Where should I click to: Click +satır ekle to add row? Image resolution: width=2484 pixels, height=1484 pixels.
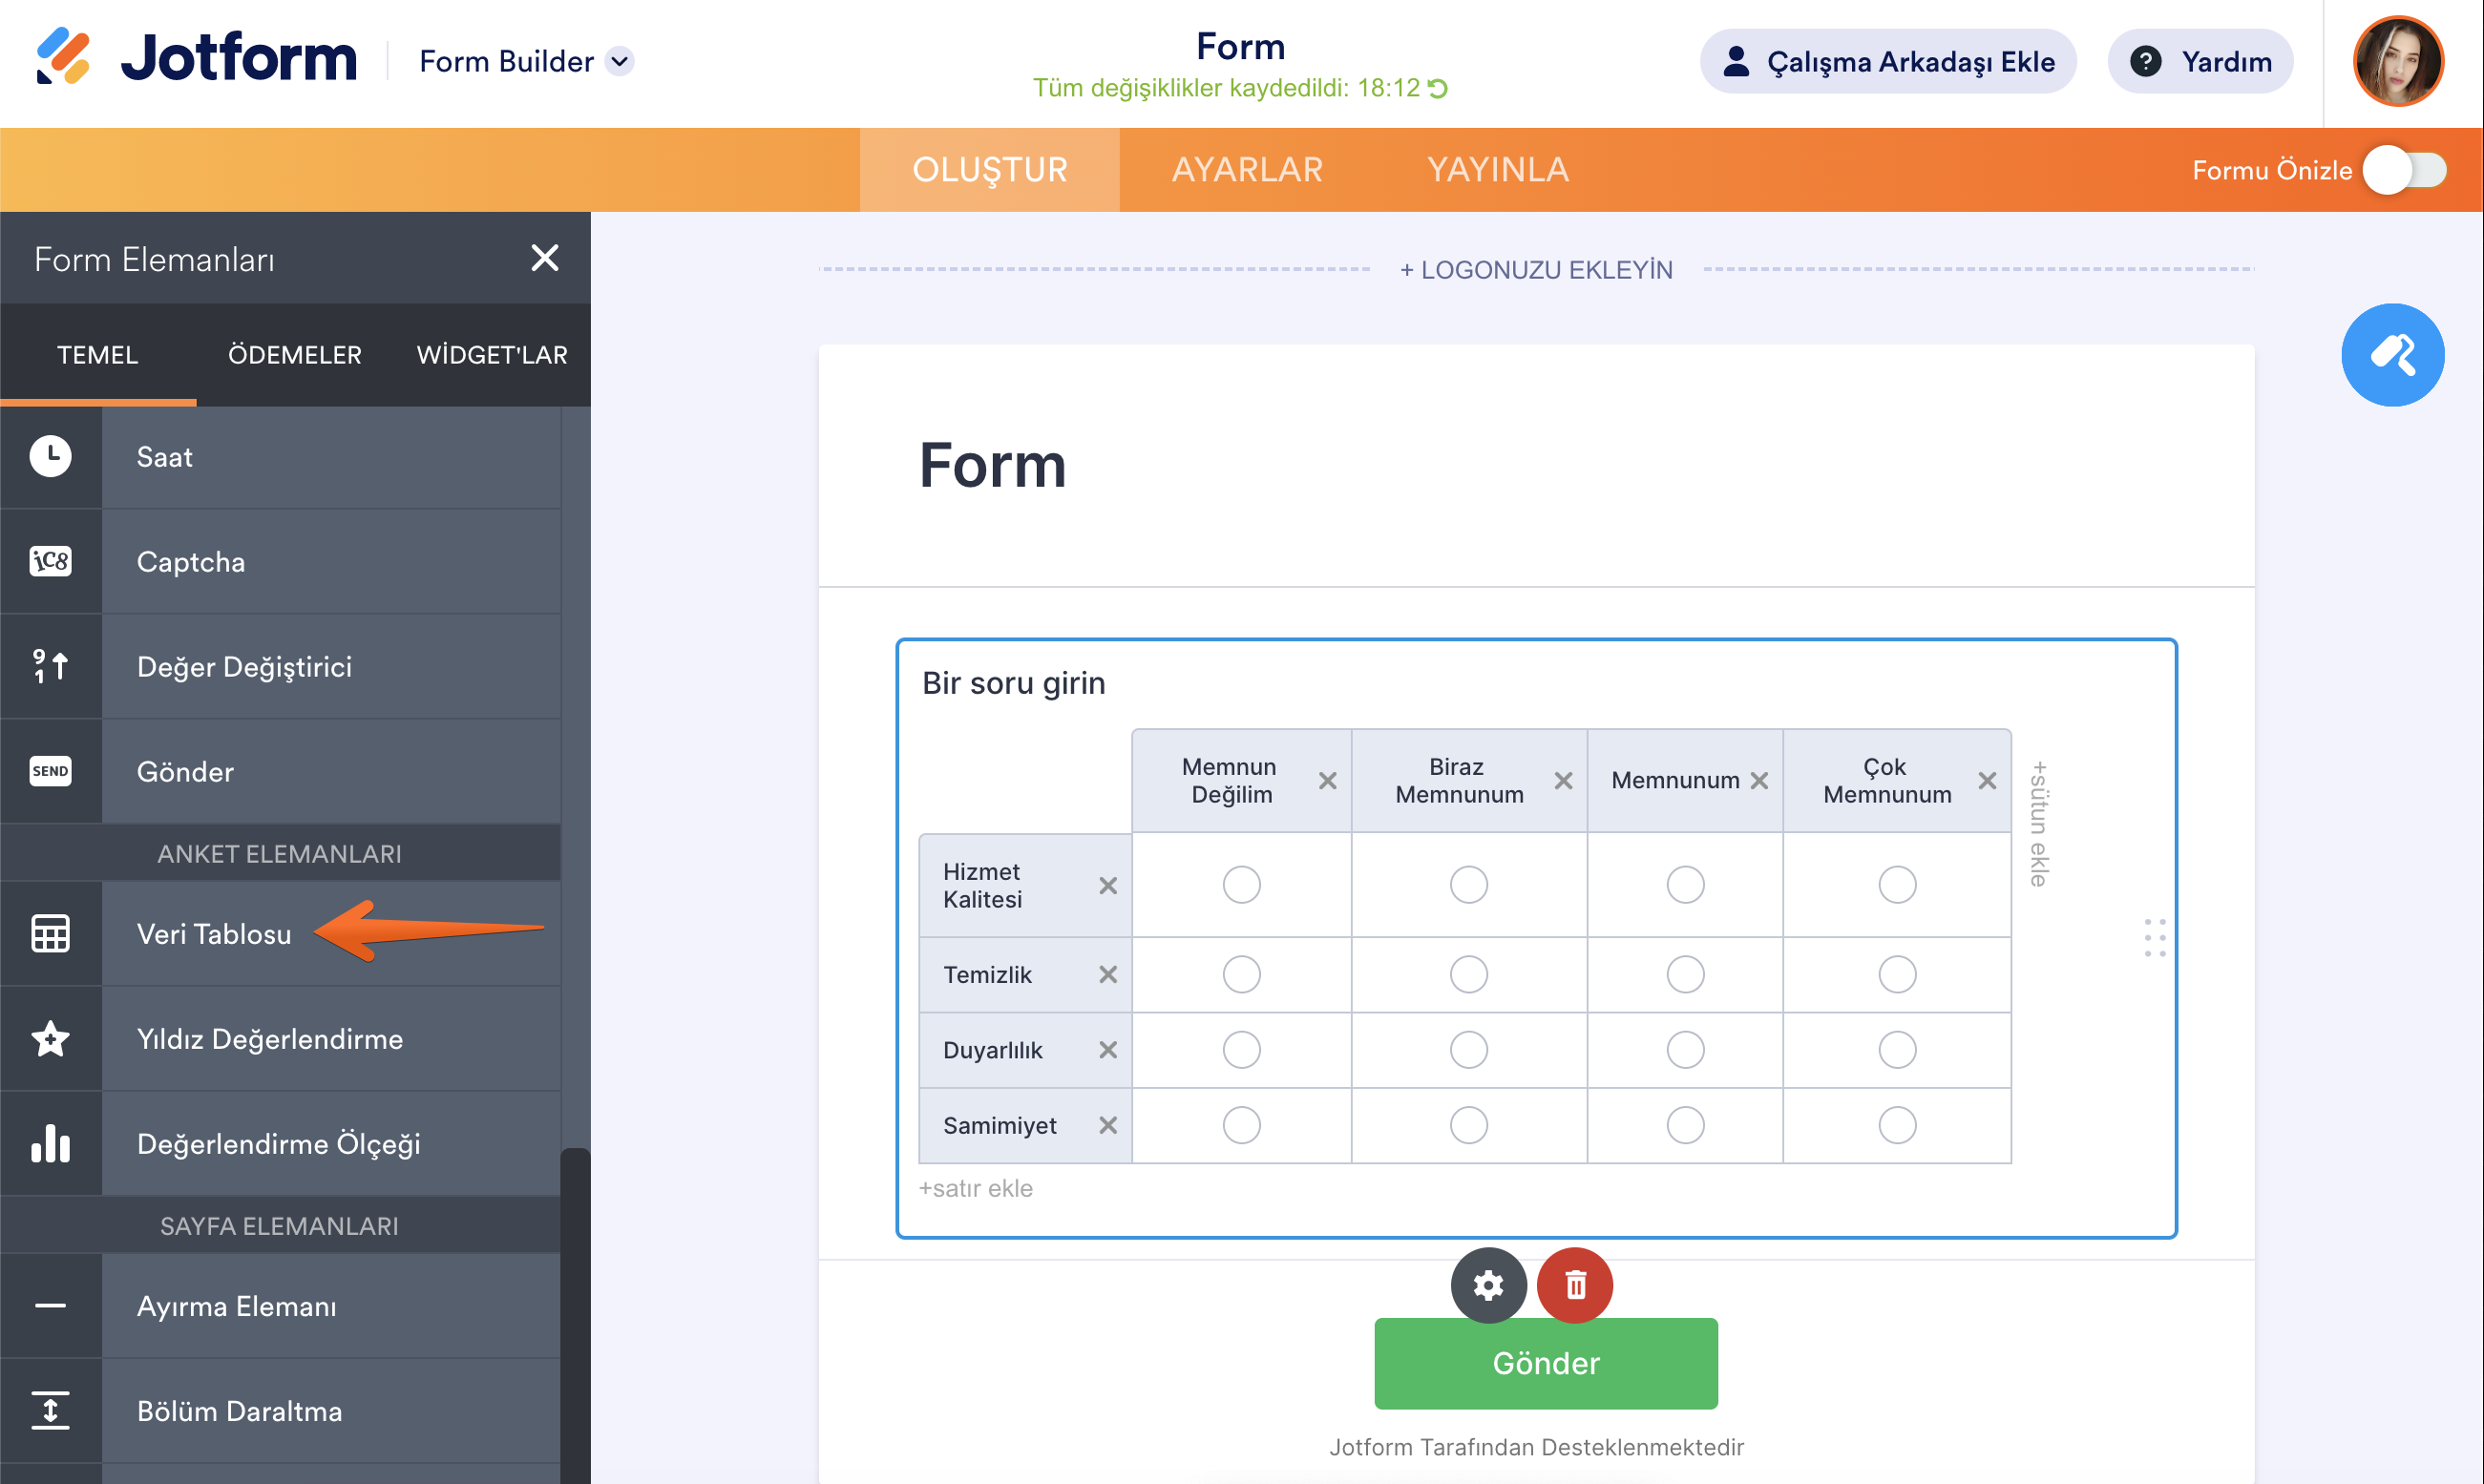pos(975,1188)
